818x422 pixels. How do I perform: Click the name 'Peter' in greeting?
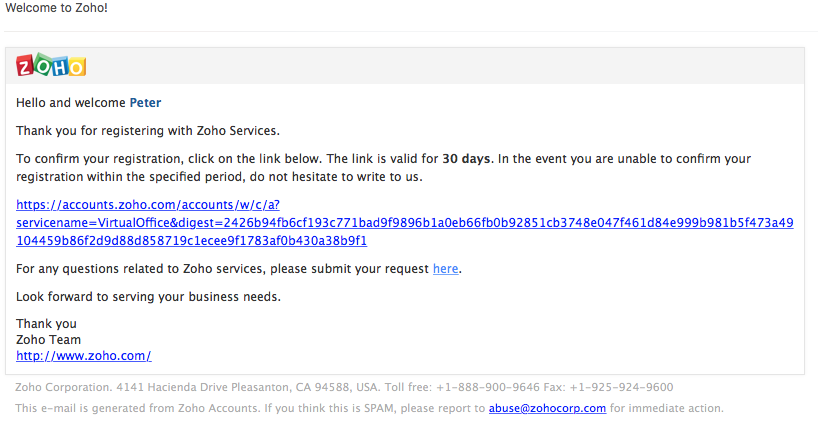click(146, 103)
